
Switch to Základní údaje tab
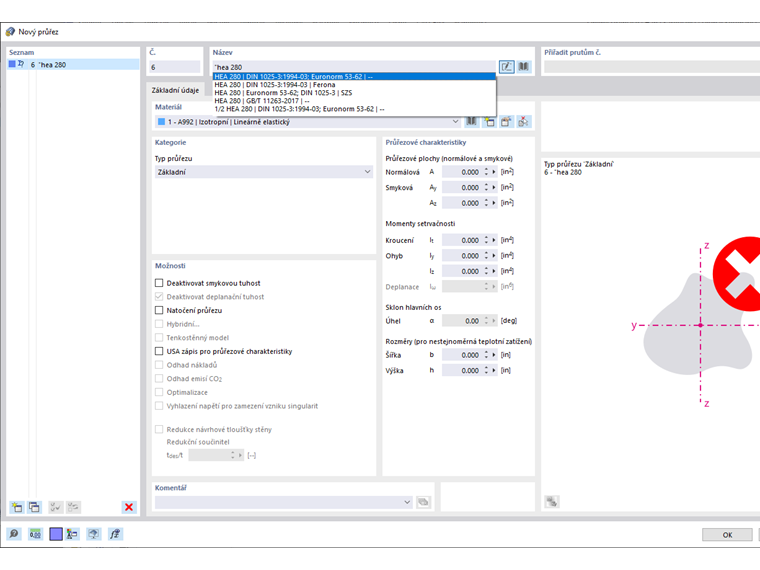click(x=175, y=90)
